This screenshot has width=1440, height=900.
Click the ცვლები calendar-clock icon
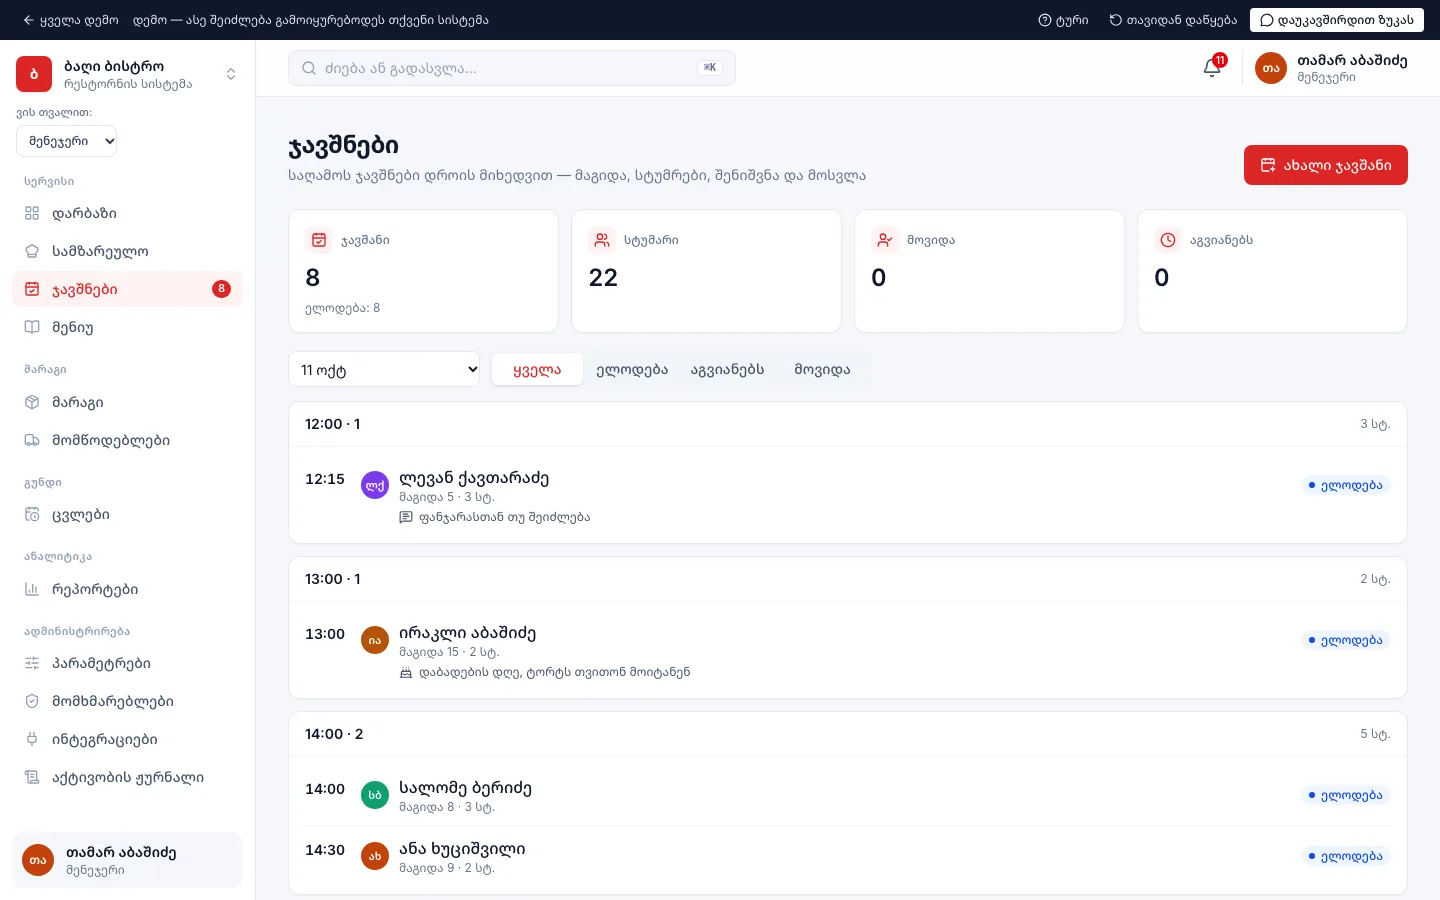pos(32,515)
